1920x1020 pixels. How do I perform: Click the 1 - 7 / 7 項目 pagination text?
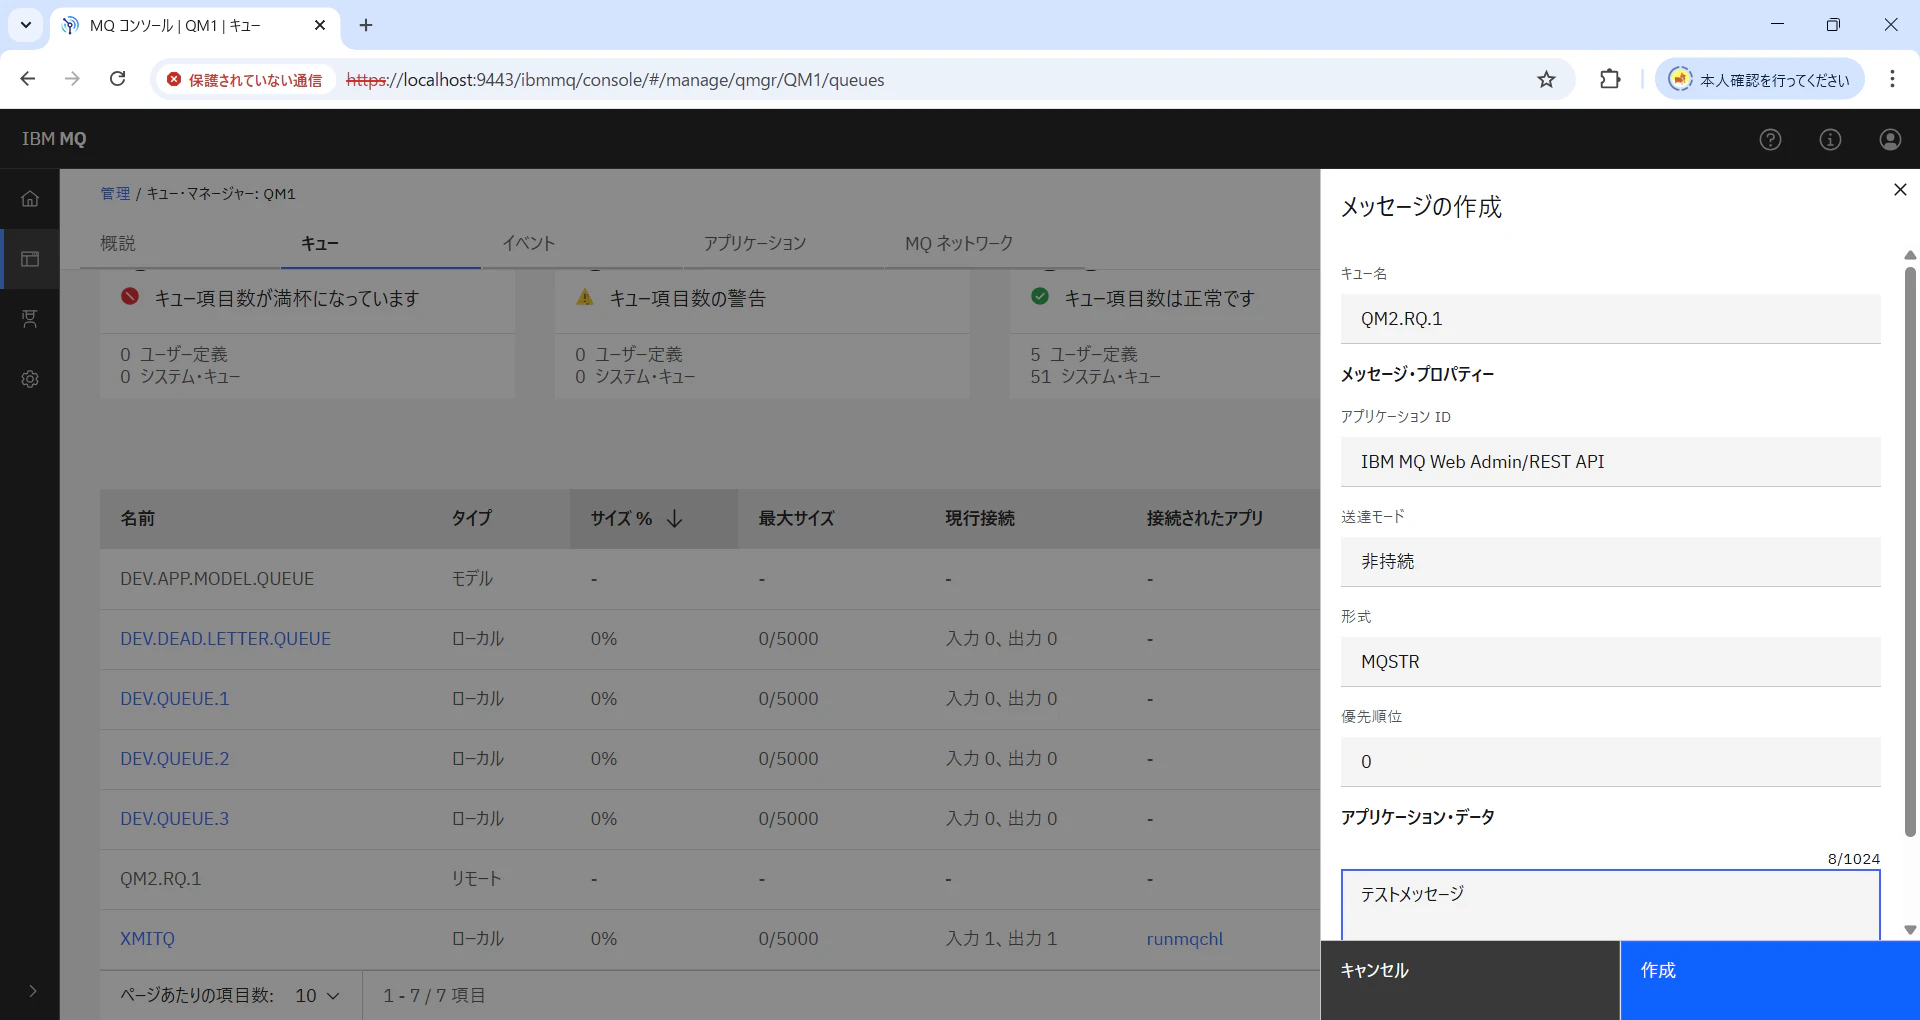pos(434,995)
